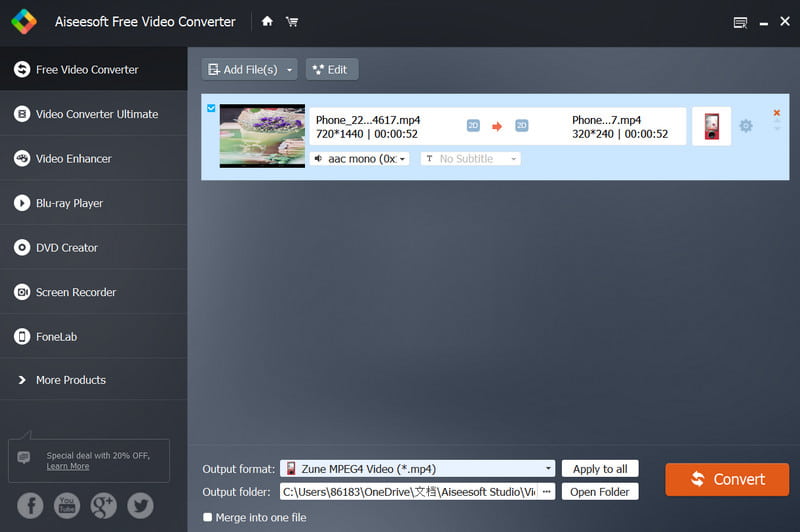The image size is (800, 532).
Task: Click the Output folder path field
Action: click(x=409, y=492)
